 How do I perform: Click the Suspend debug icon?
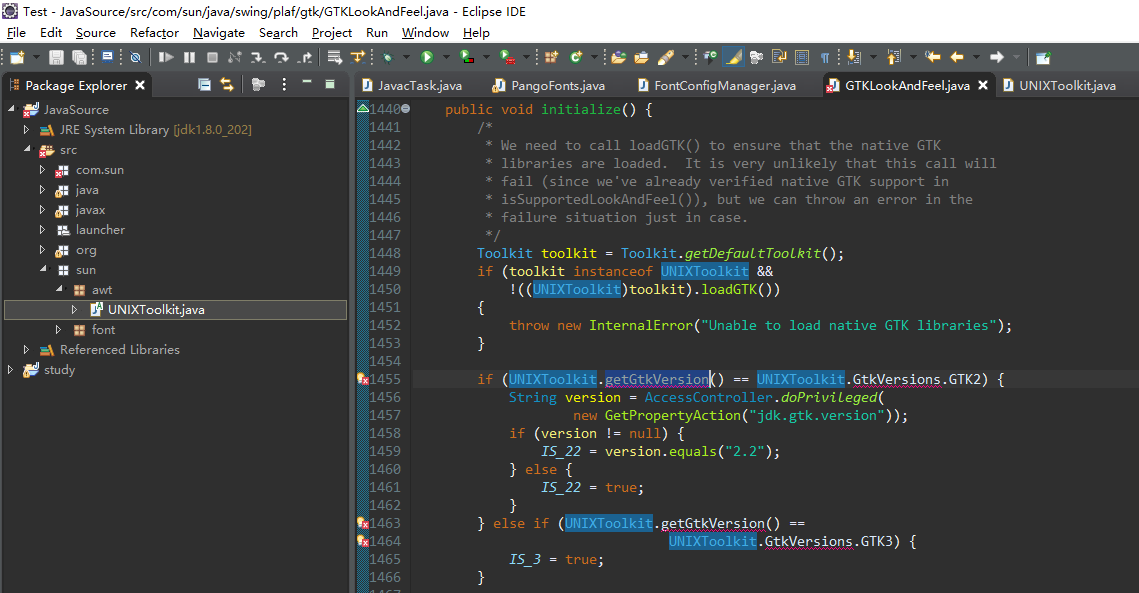pyautogui.click(x=190, y=57)
